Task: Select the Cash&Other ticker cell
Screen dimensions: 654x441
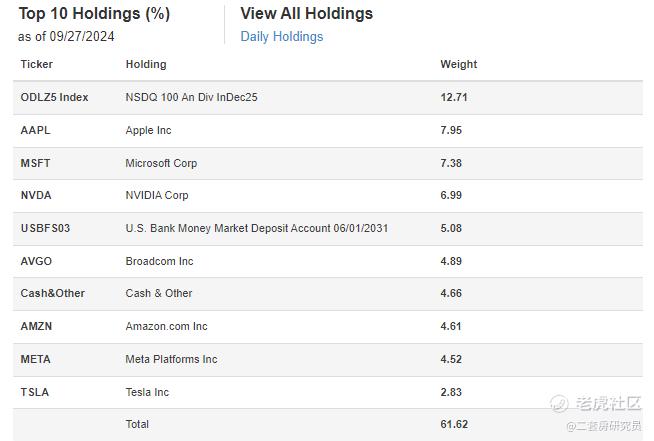Action: click(52, 293)
